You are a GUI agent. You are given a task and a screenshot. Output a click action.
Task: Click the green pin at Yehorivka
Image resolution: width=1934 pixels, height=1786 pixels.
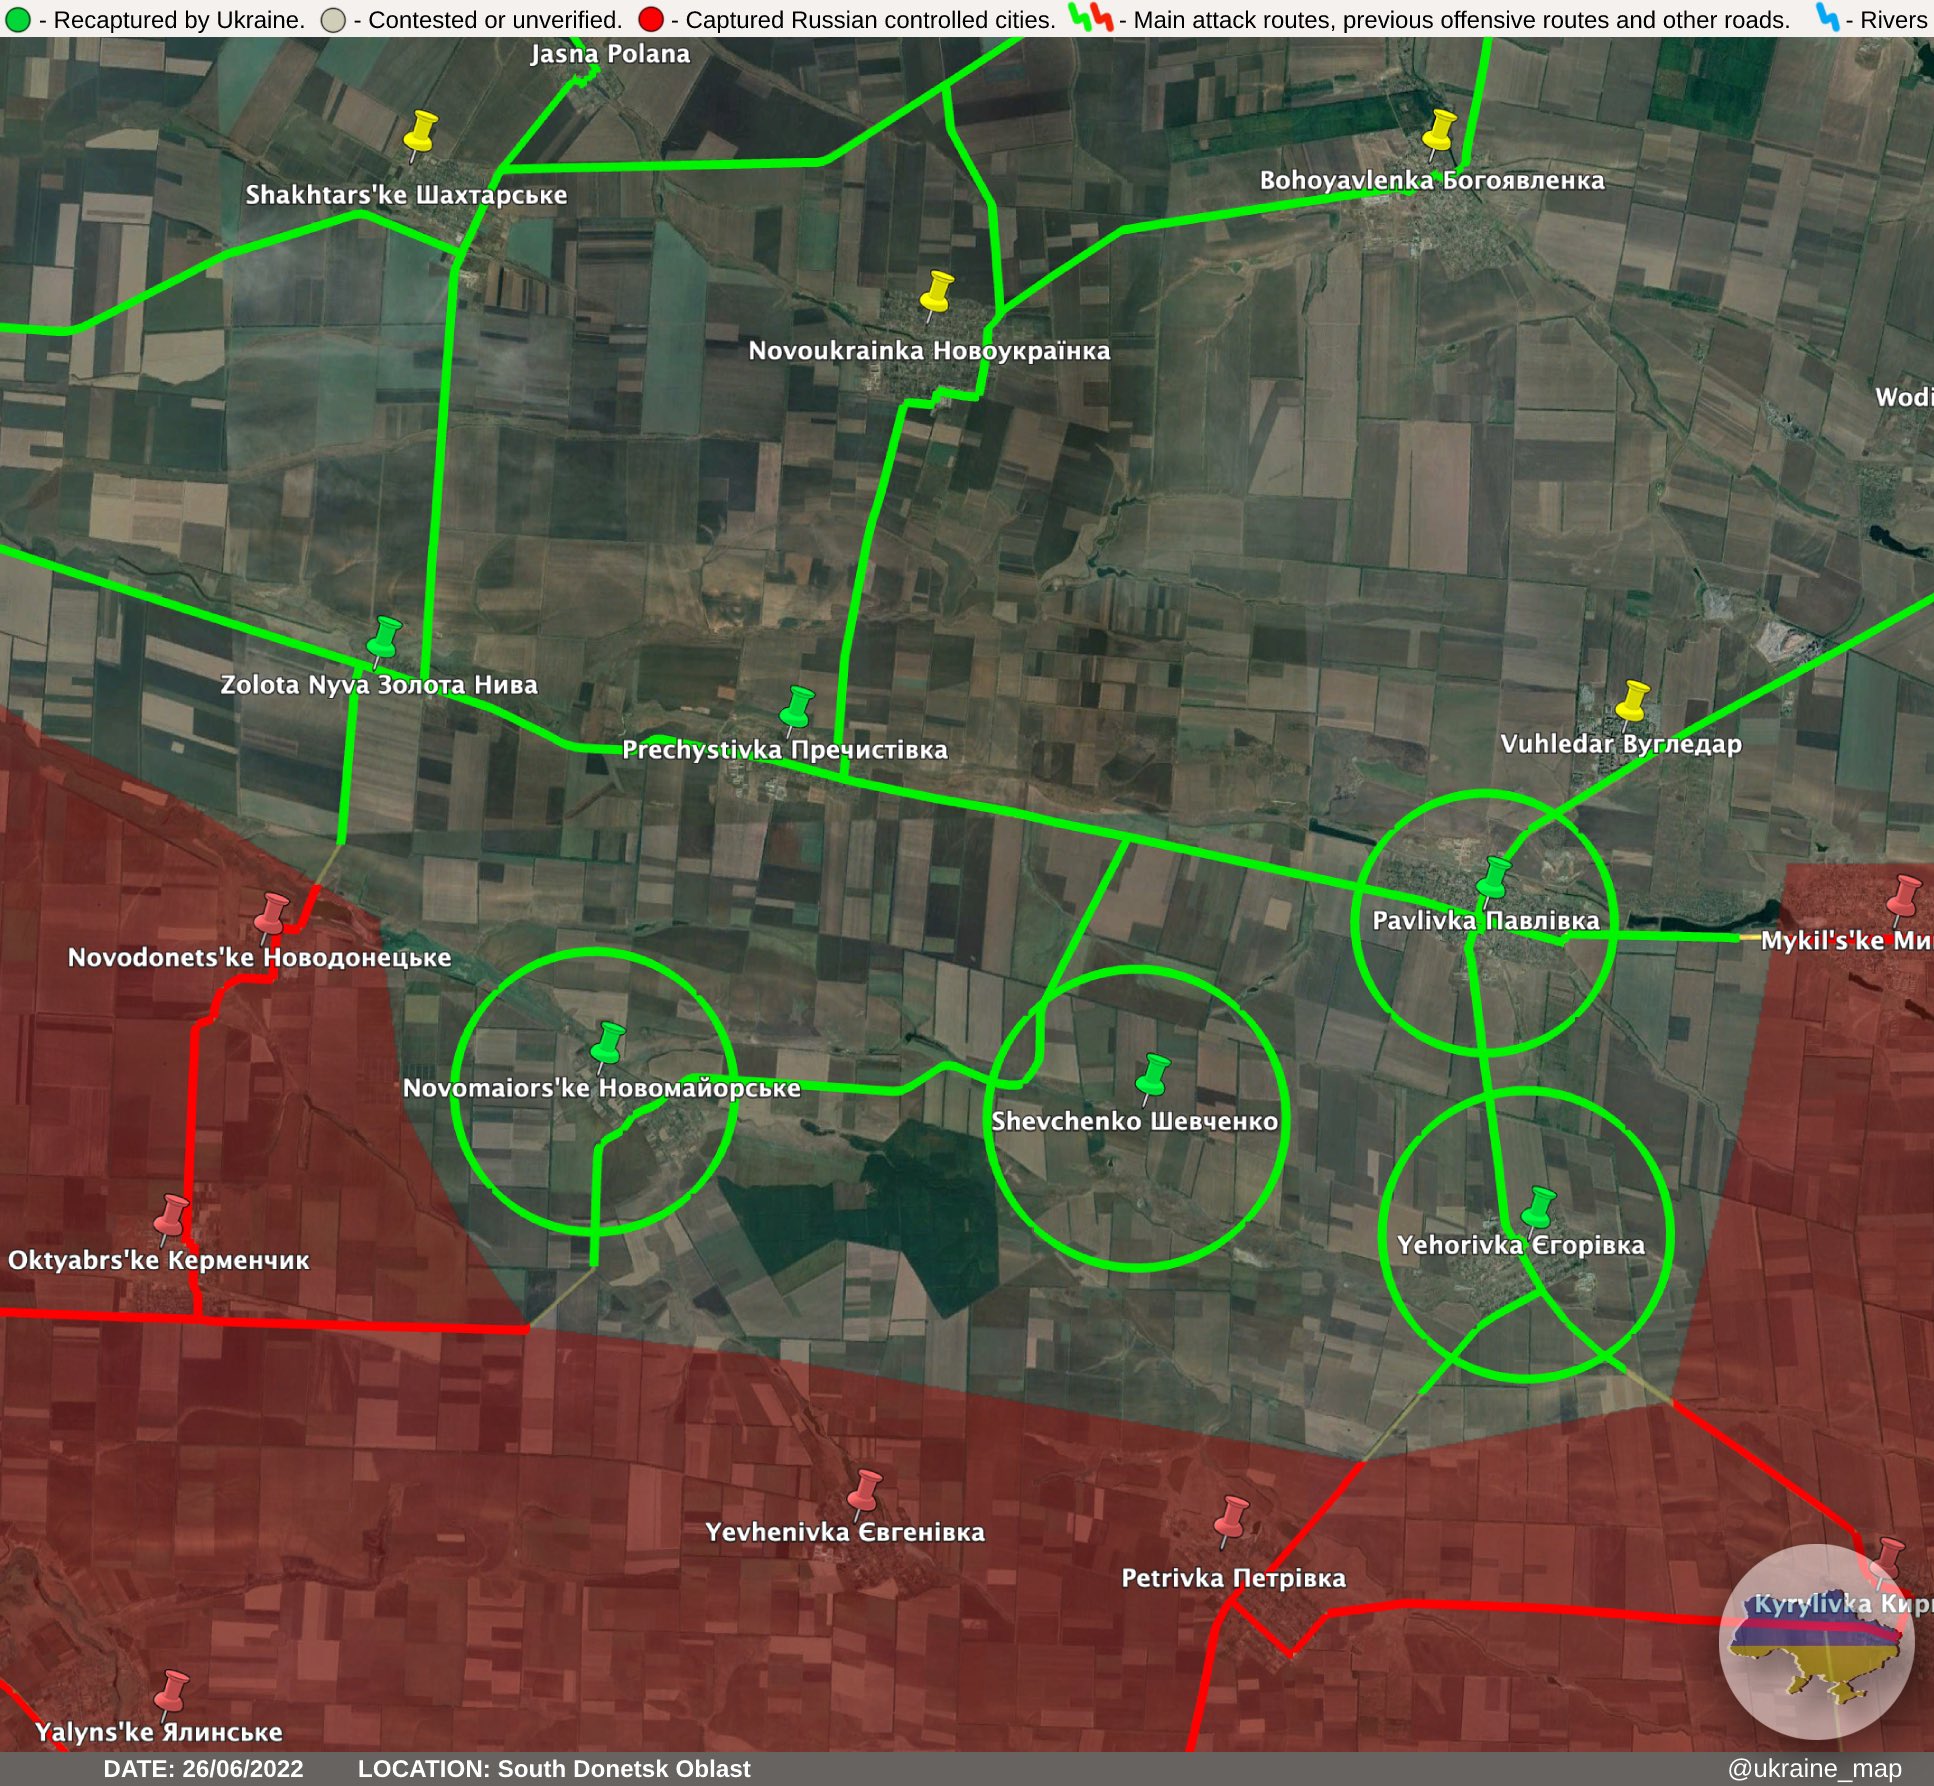[1538, 1208]
